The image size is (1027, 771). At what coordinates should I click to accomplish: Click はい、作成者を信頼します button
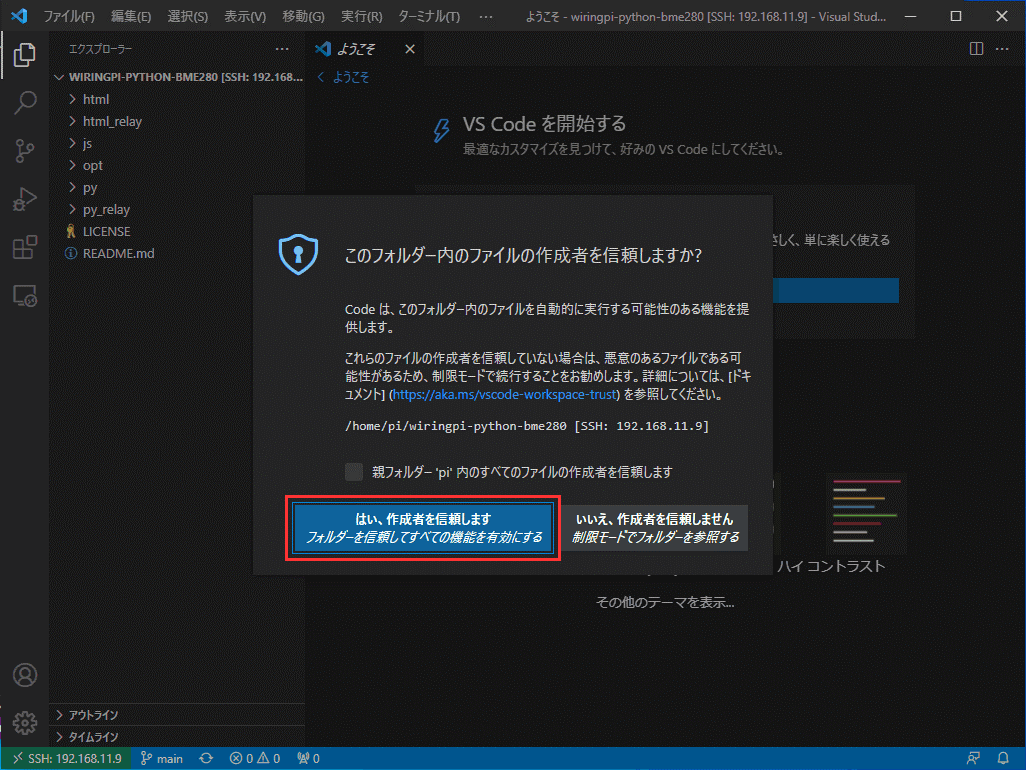coord(423,528)
